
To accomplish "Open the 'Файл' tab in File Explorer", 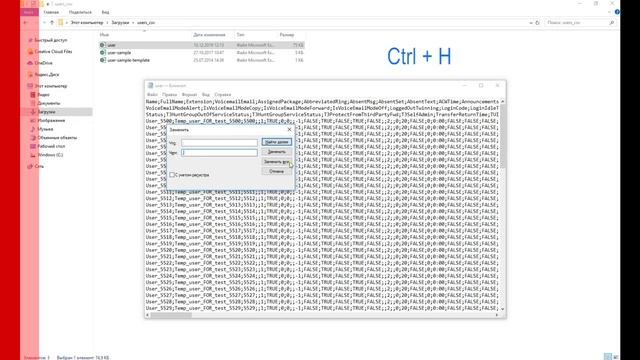I will [29, 12].
